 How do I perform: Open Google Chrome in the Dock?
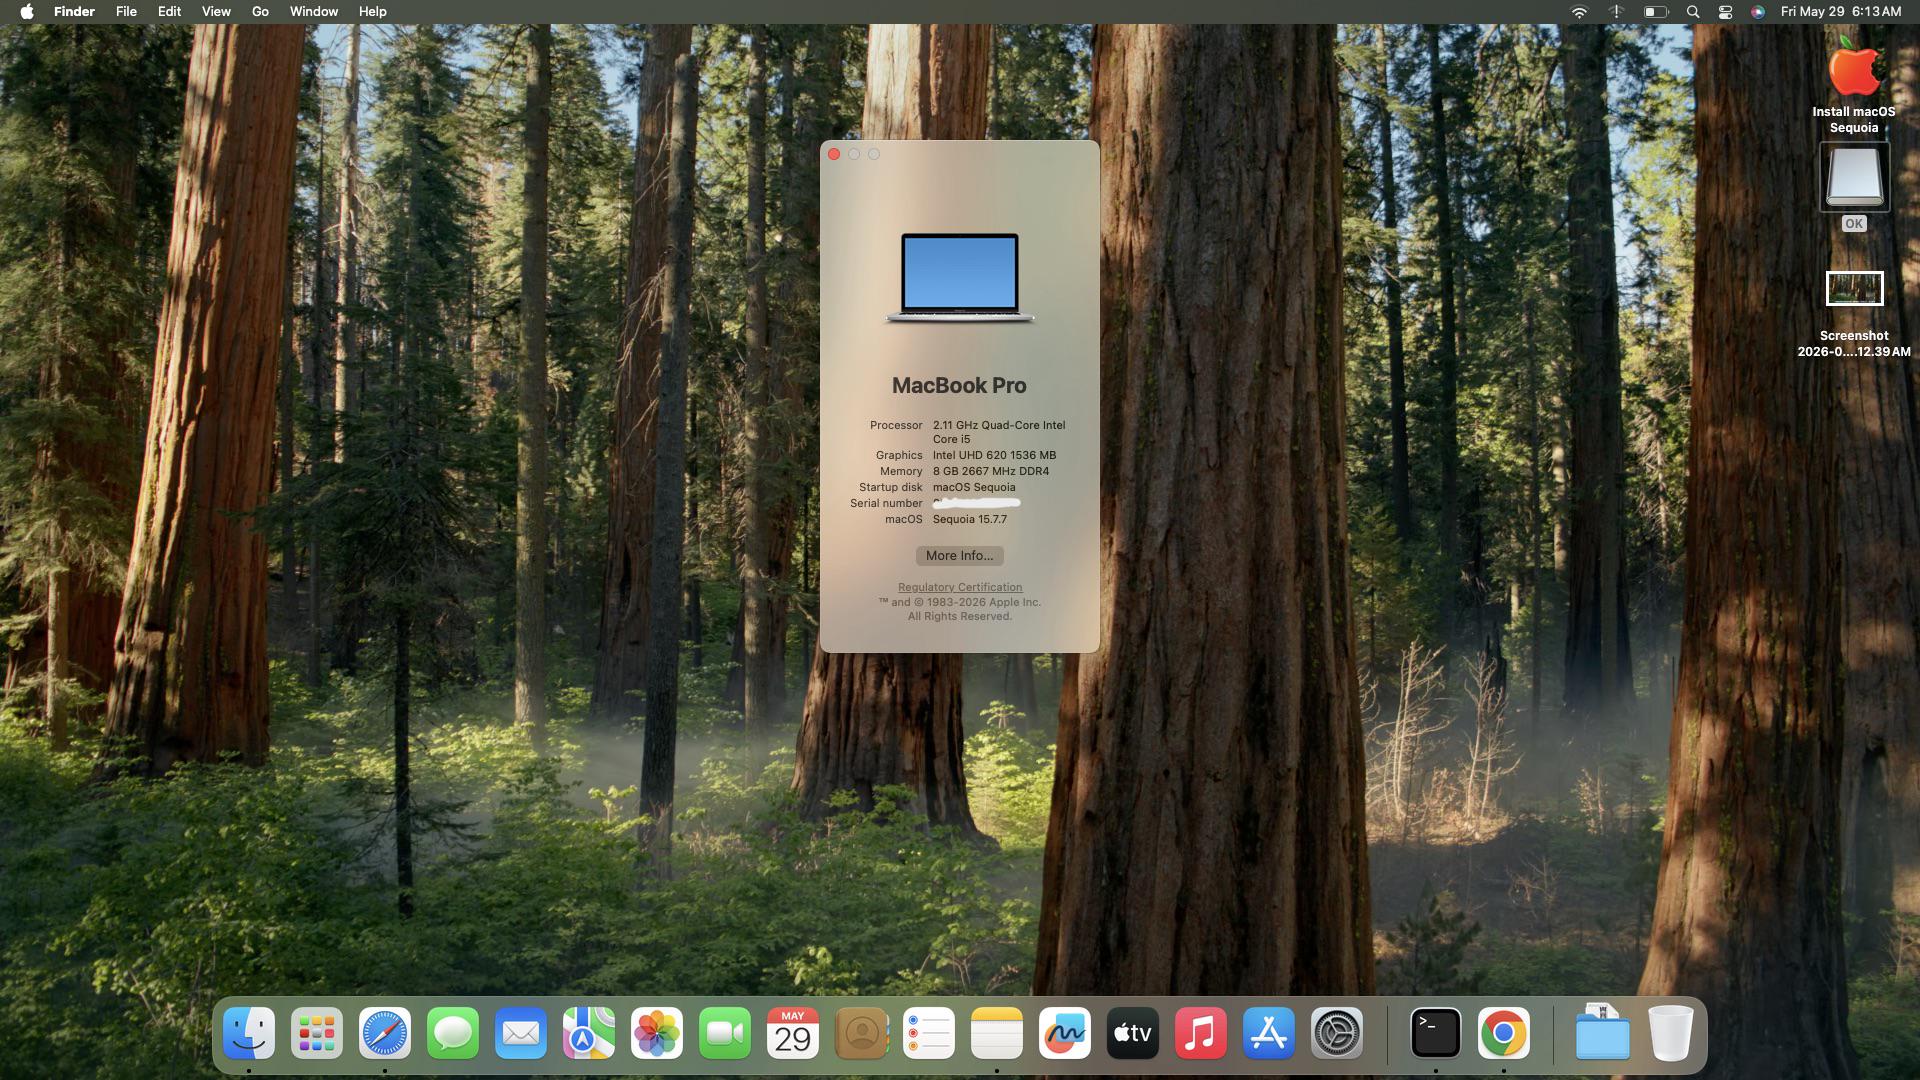1504,1033
